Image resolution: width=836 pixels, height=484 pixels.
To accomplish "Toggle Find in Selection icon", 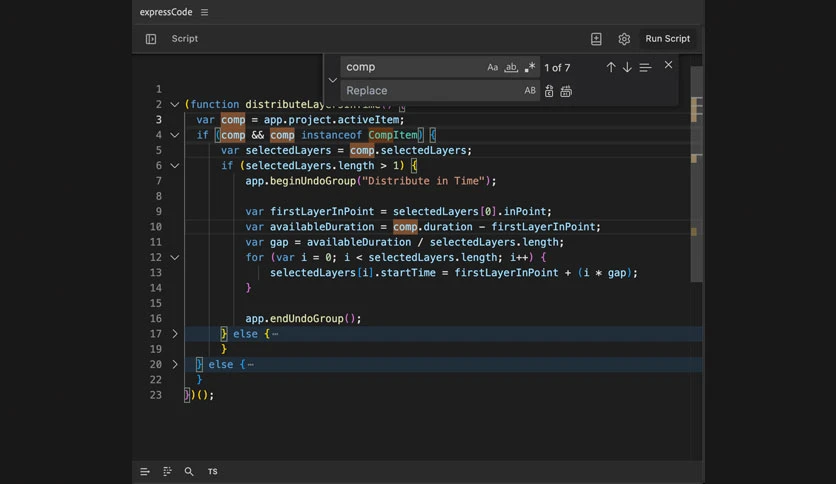I will pos(645,68).
